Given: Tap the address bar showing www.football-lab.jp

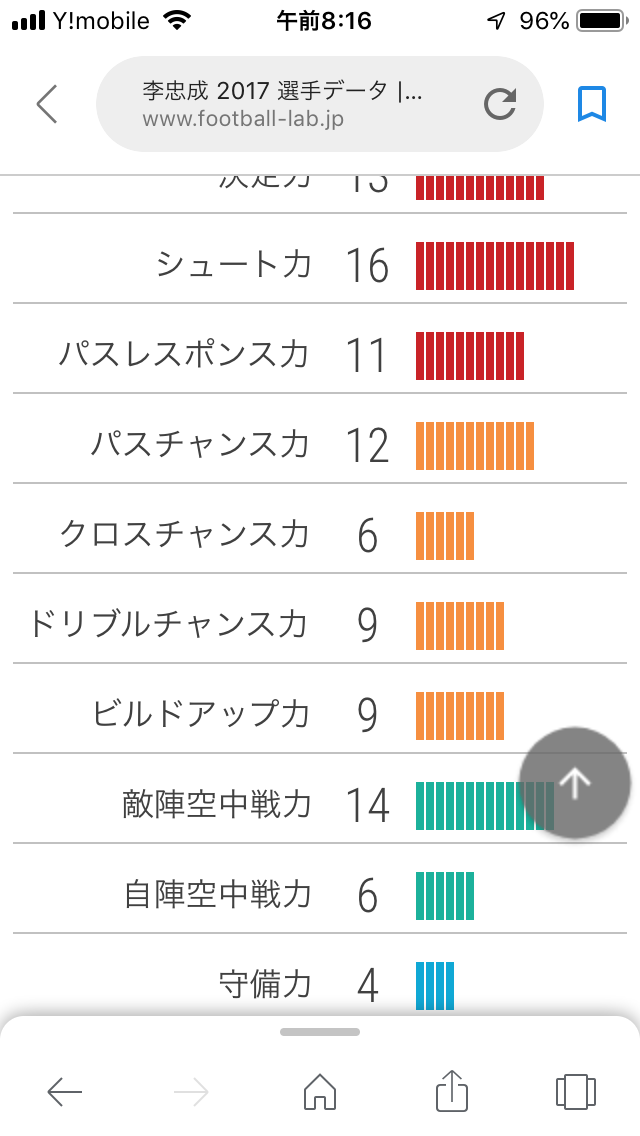Looking at the screenshot, I should 300,104.
